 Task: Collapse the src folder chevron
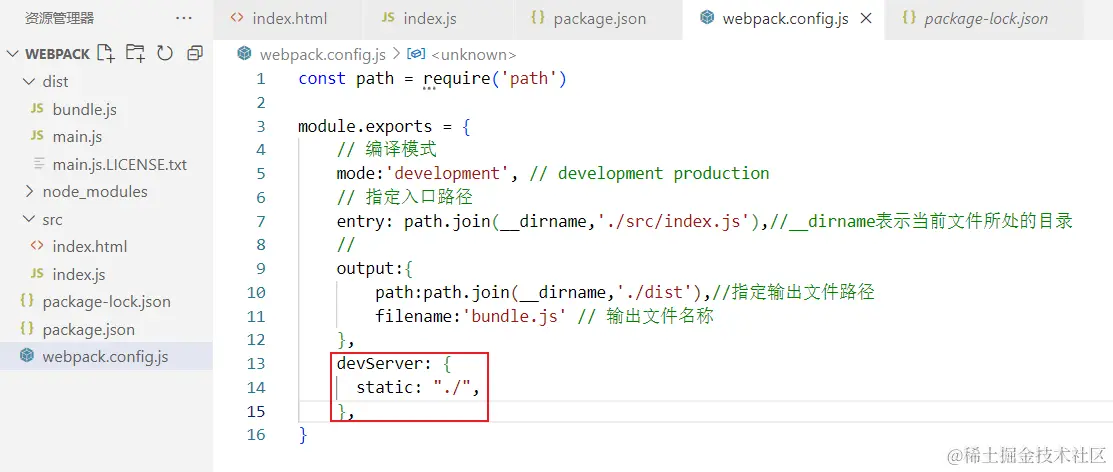click(29, 219)
